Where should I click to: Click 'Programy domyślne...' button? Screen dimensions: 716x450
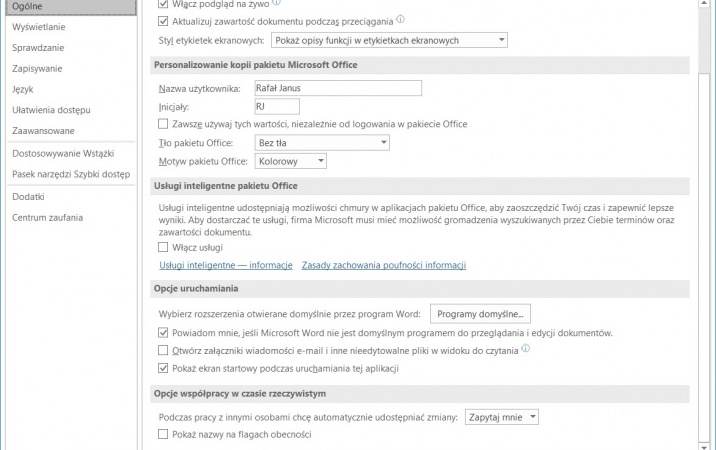[x=480, y=314]
